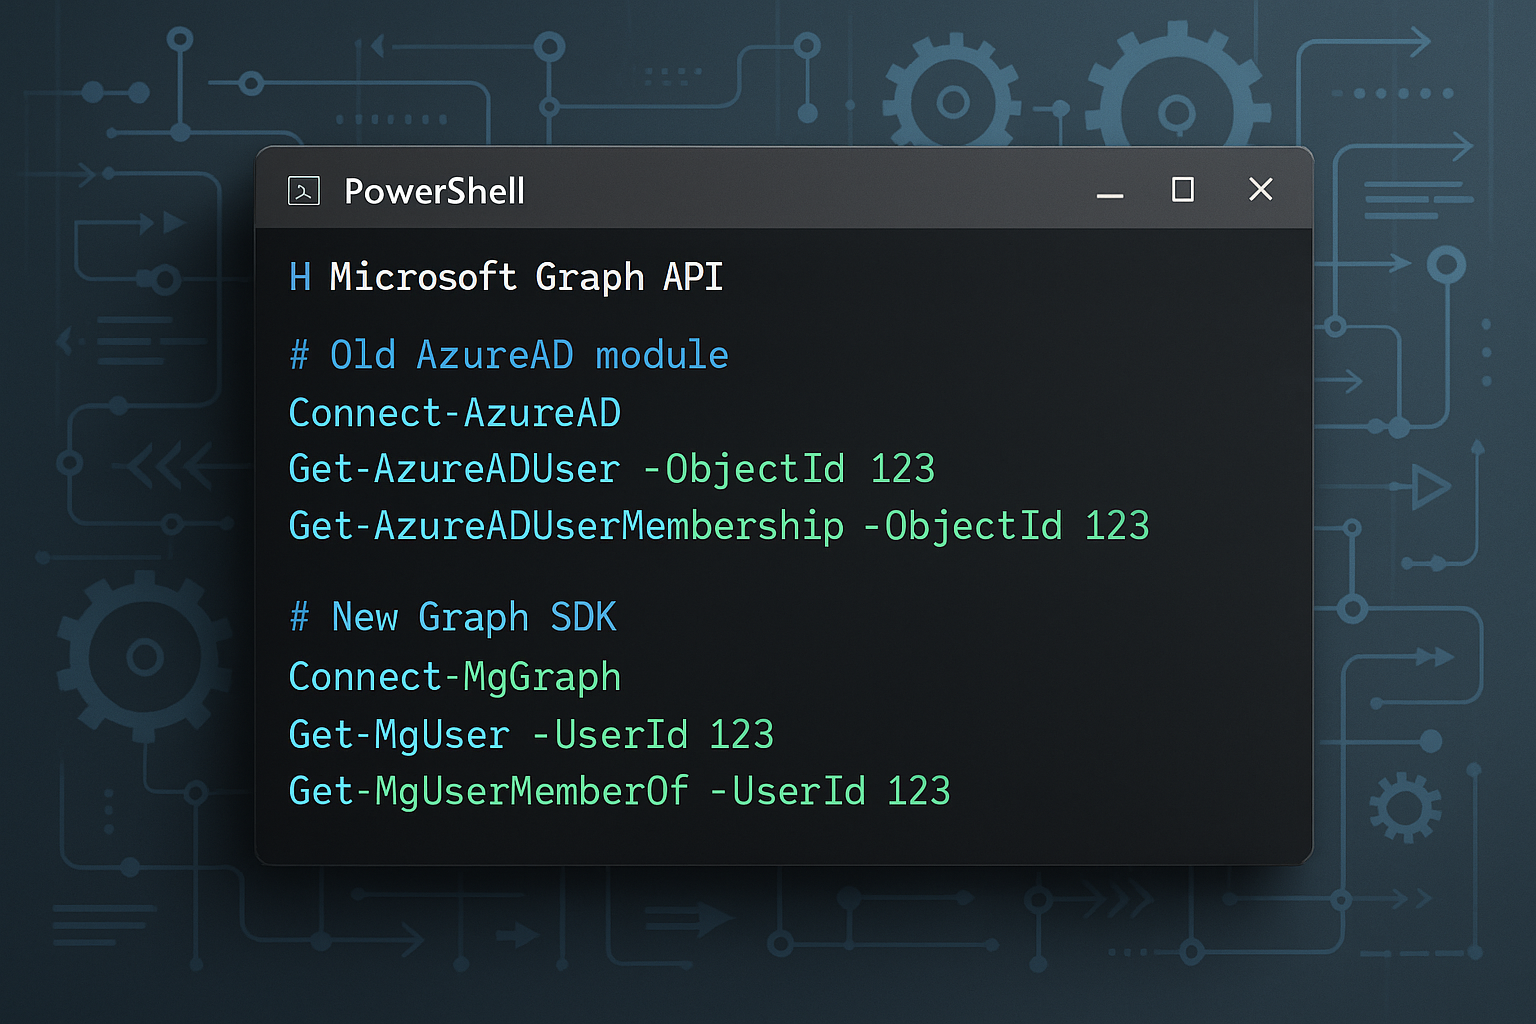Click the 'Connect-MgGraph' command line
Image resolution: width=1536 pixels, height=1024 pixels.
(x=455, y=678)
